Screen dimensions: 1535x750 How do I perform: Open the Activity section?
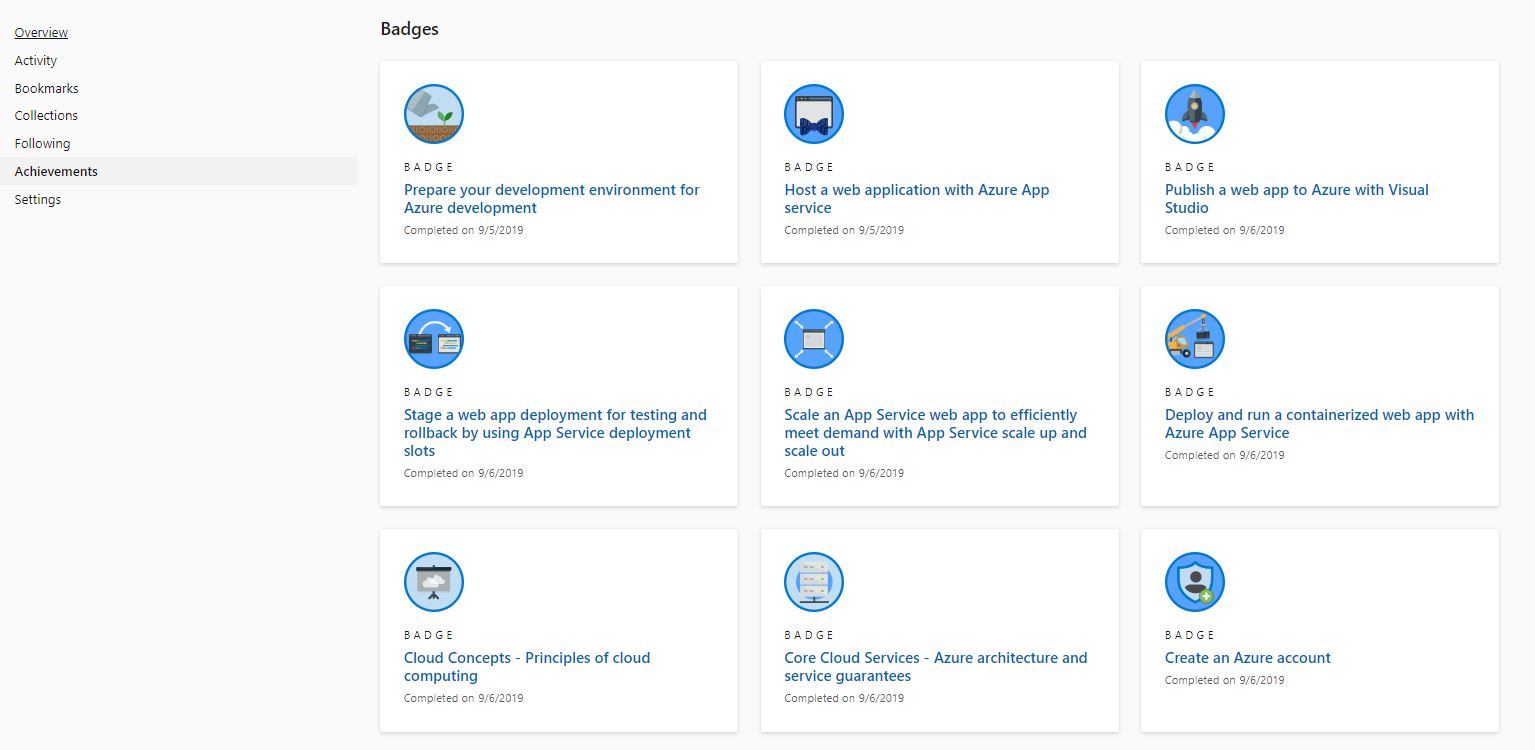tap(36, 61)
